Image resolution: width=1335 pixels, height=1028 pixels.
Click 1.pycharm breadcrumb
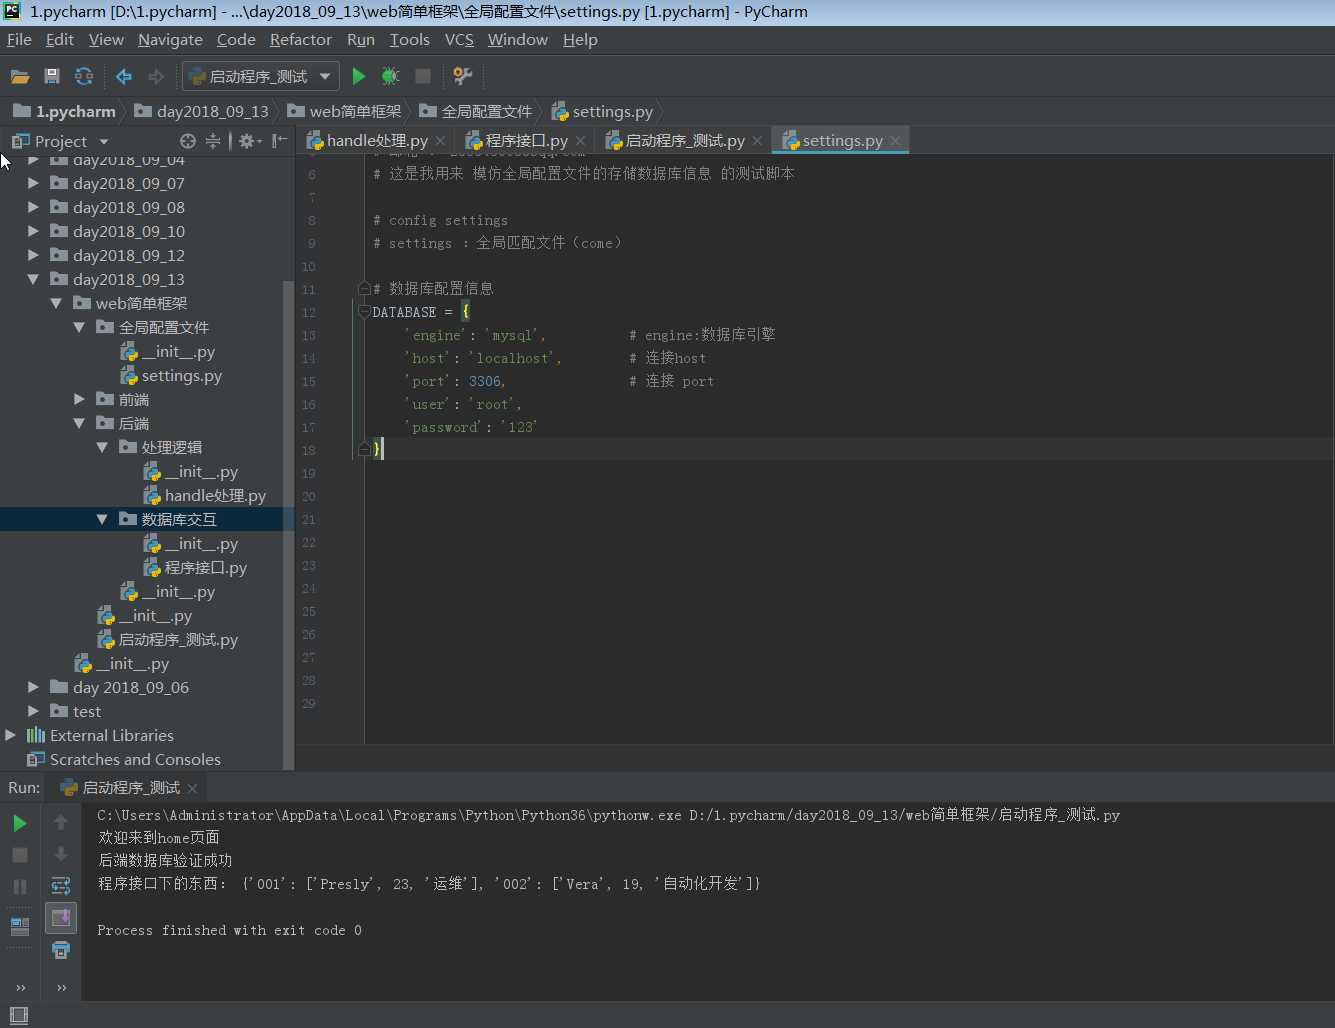(65, 111)
